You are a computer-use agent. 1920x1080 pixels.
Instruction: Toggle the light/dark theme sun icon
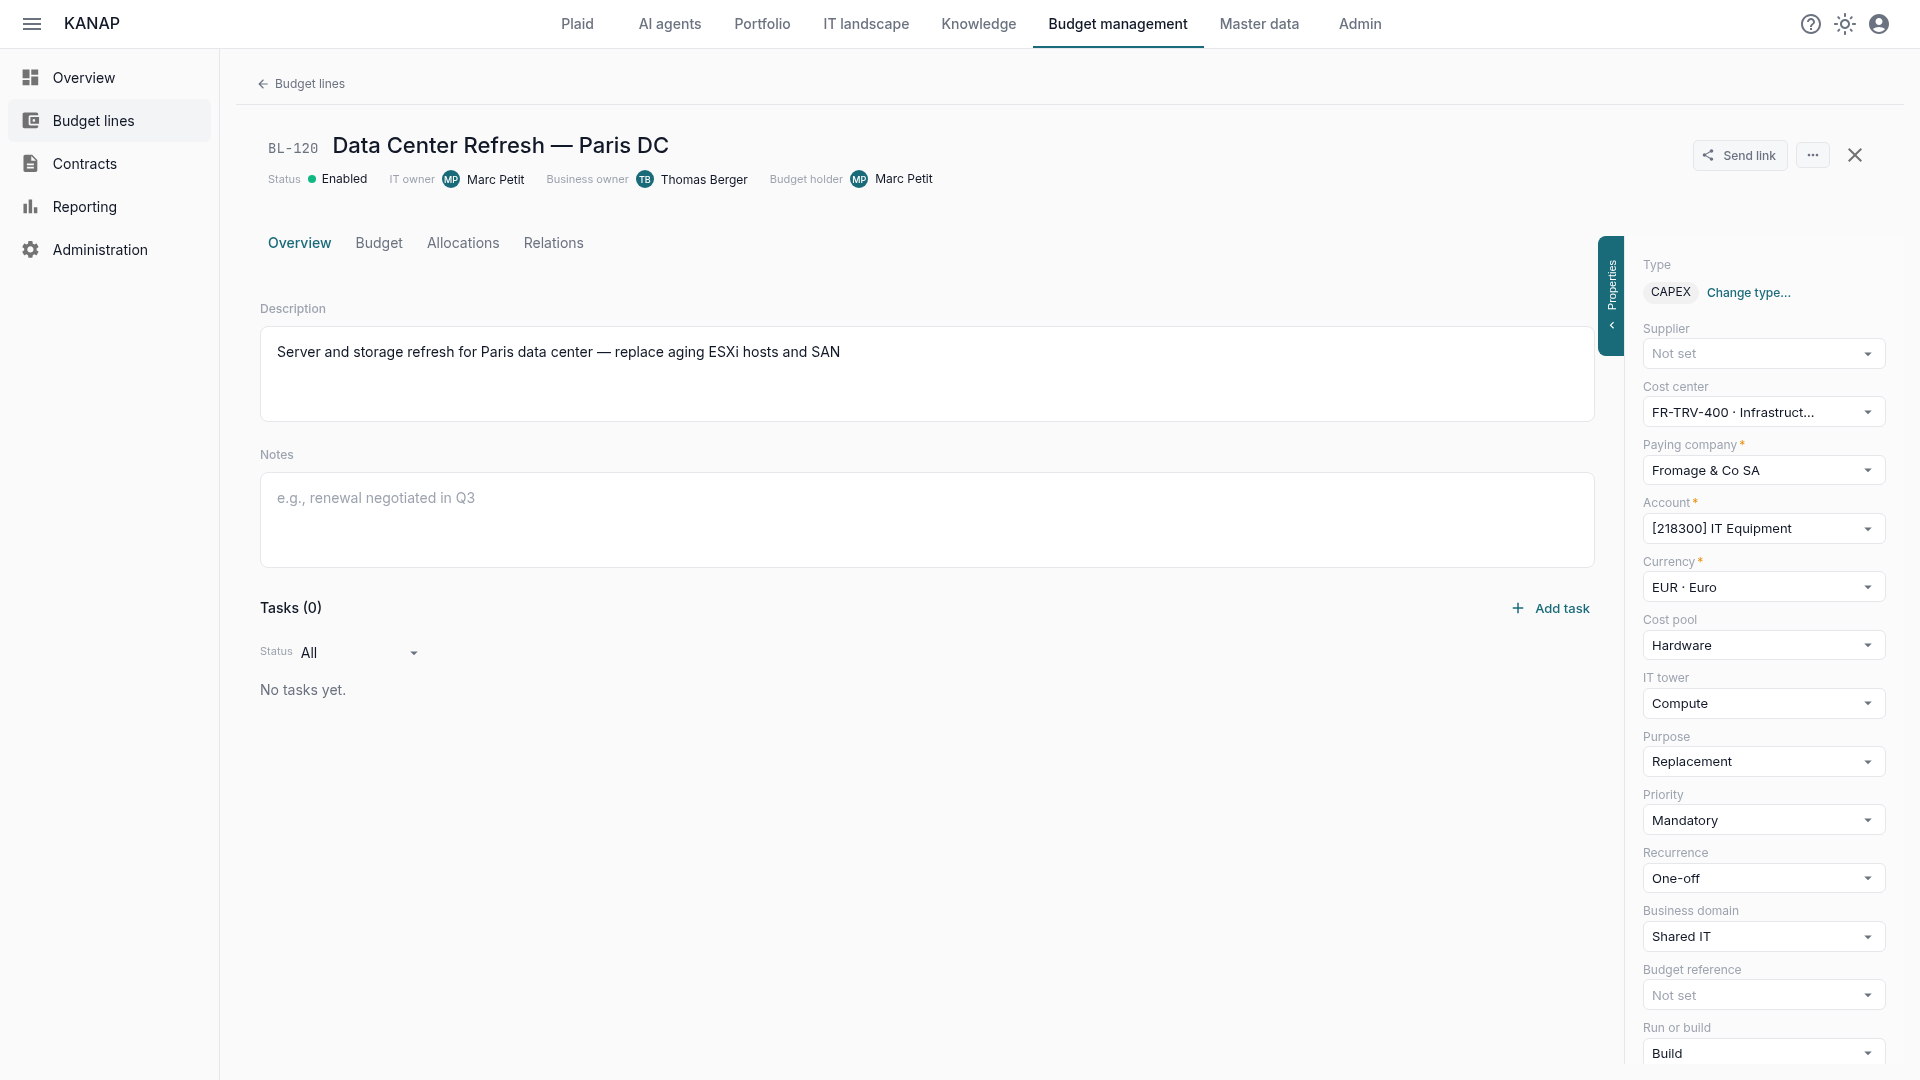1845,24
